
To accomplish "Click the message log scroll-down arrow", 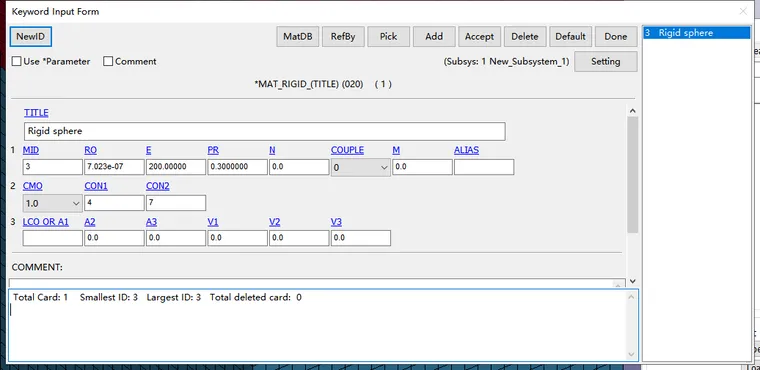I will pyautogui.click(x=631, y=354).
